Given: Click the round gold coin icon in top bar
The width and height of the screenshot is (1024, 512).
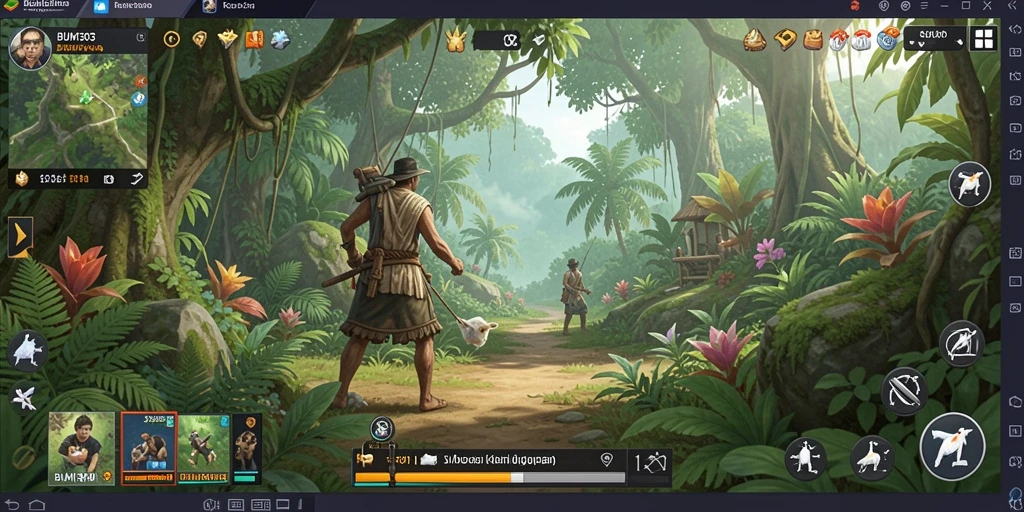Looking at the screenshot, I should 171,39.
